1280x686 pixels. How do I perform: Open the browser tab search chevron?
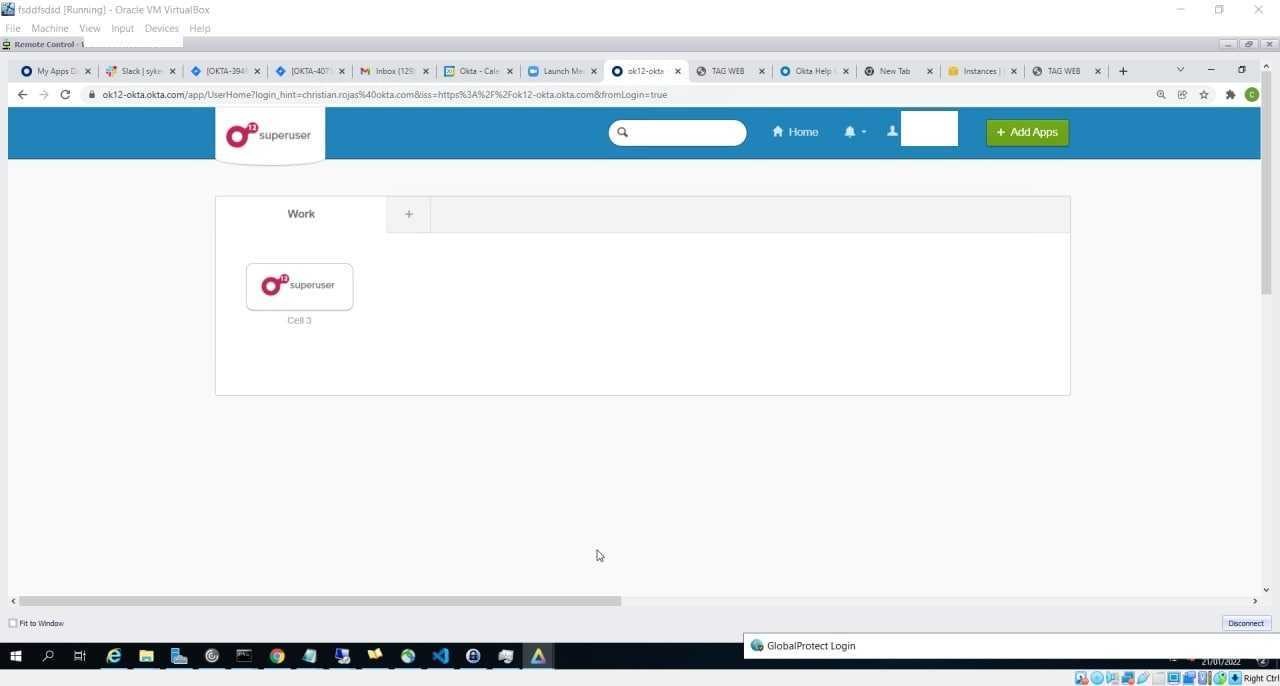[1180, 70]
